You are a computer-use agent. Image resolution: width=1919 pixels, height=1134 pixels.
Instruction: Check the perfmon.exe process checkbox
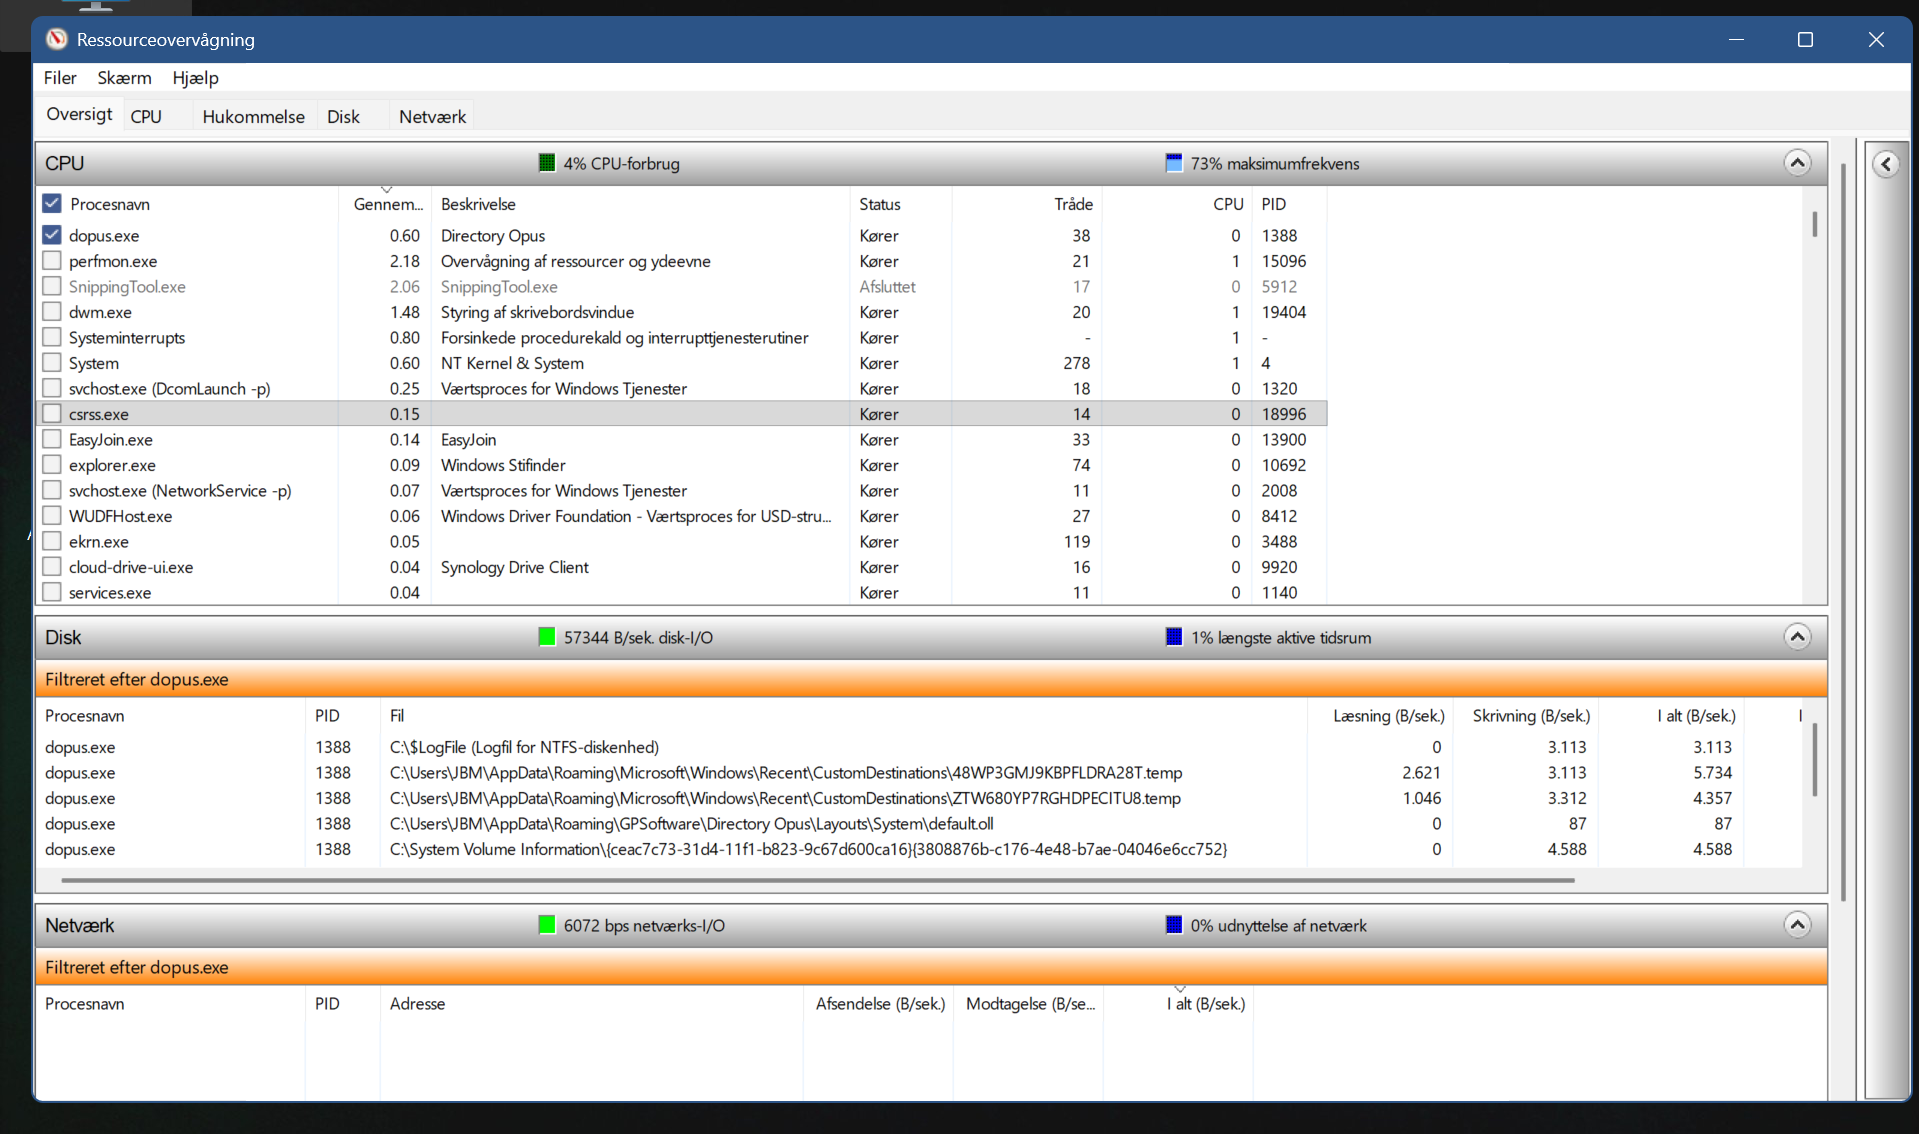tap(52, 261)
